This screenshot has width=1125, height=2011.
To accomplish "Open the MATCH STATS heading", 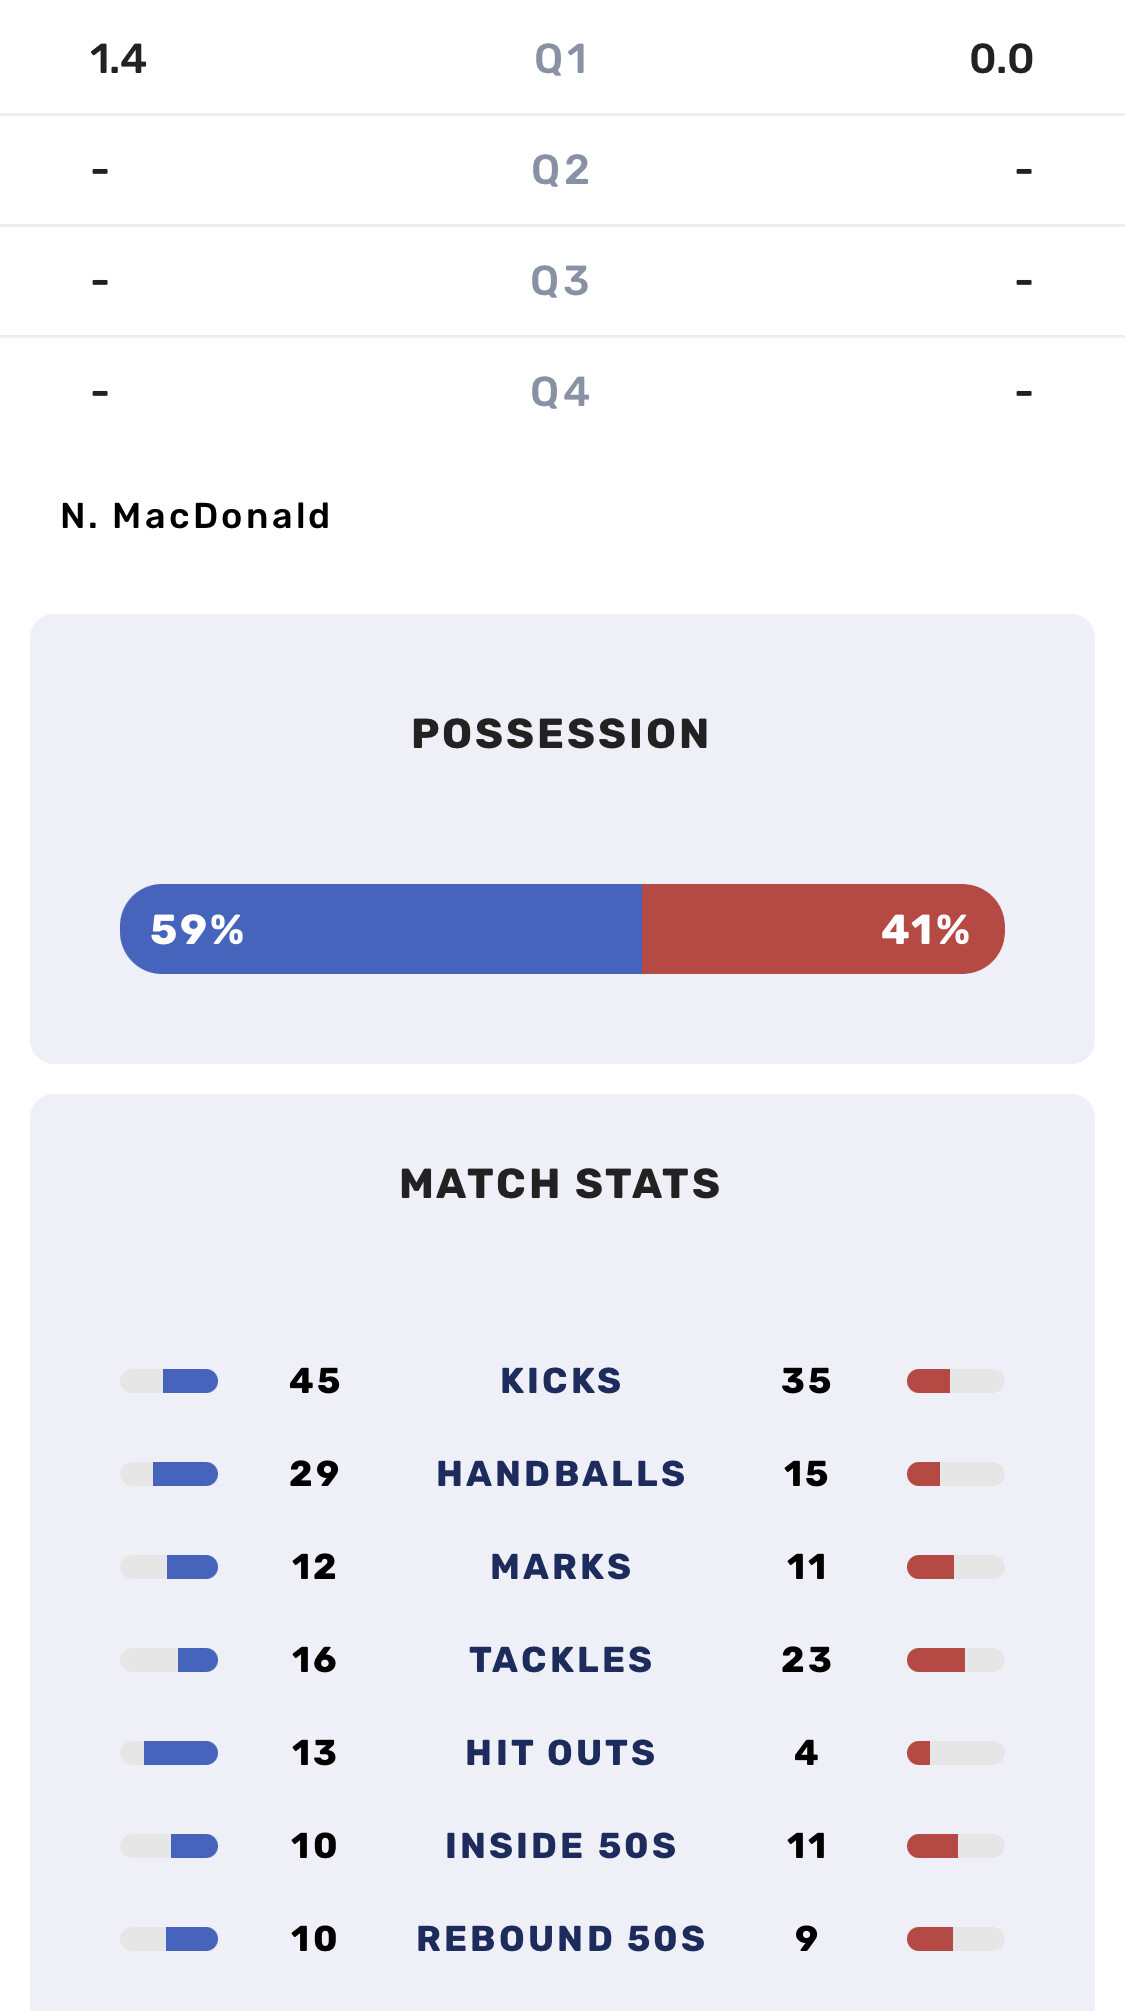I will (561, 1184).
